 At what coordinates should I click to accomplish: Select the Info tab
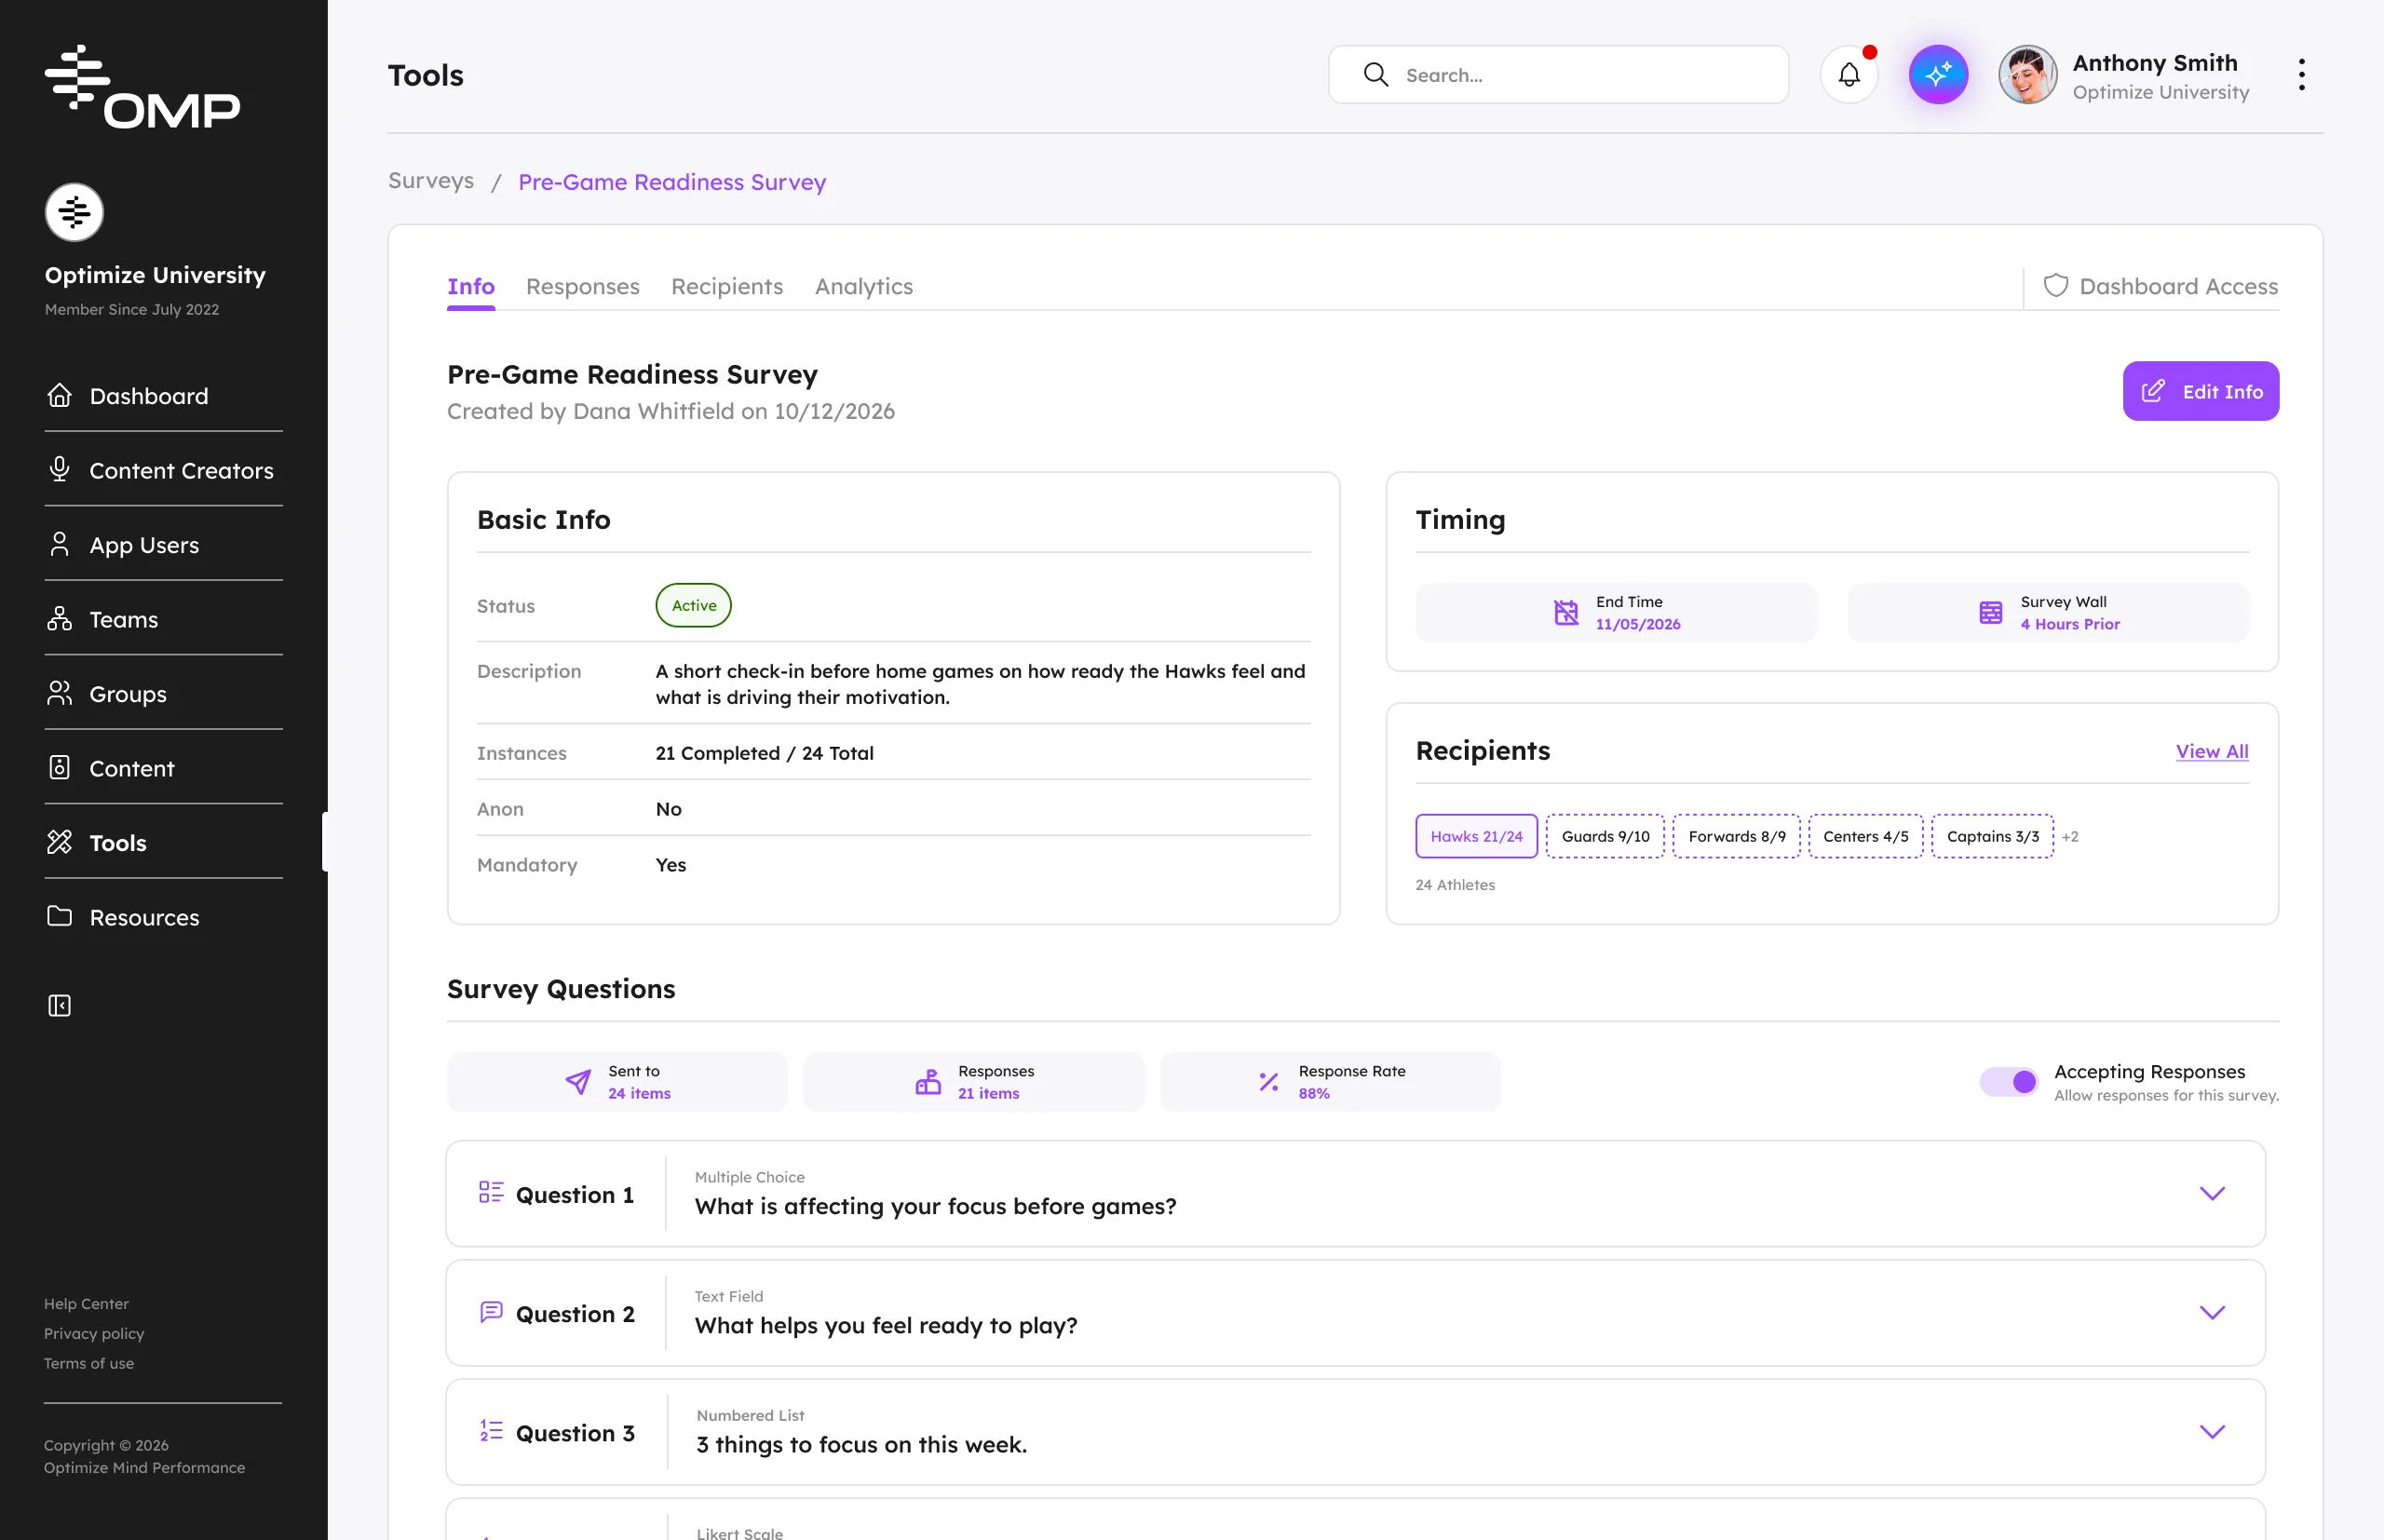pyautogui.click(x=471, y=286)
